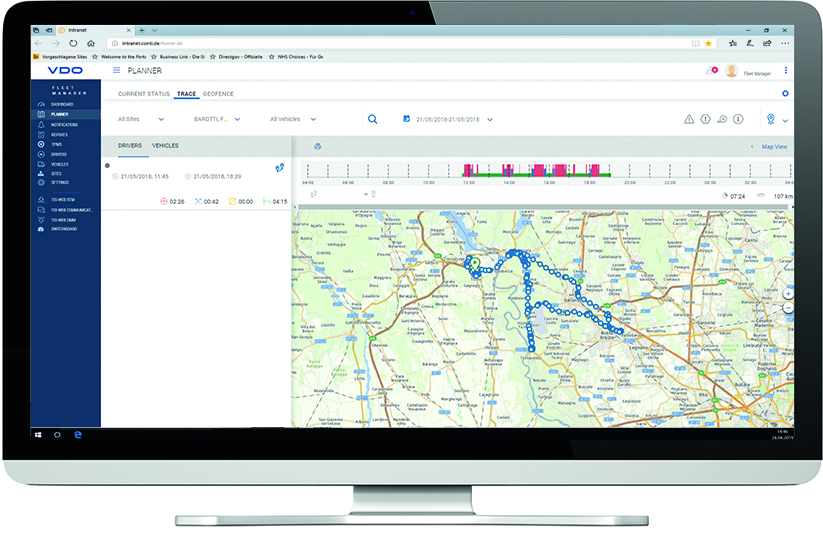Open the Welcome to the Portal bookmark
823x534 pixels.
[119, 57]
